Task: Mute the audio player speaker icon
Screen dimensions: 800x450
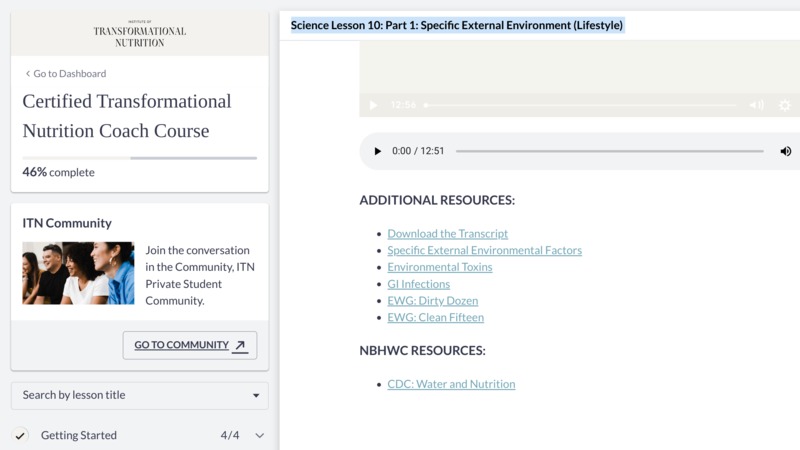Action: (x=785, y=151)
